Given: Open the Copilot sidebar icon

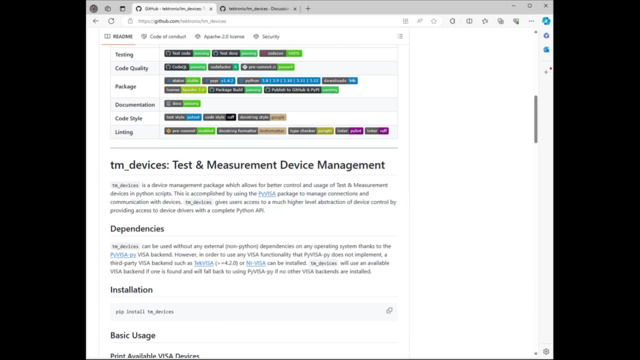Looking at the screenshot, I should [x=546, y=21].
